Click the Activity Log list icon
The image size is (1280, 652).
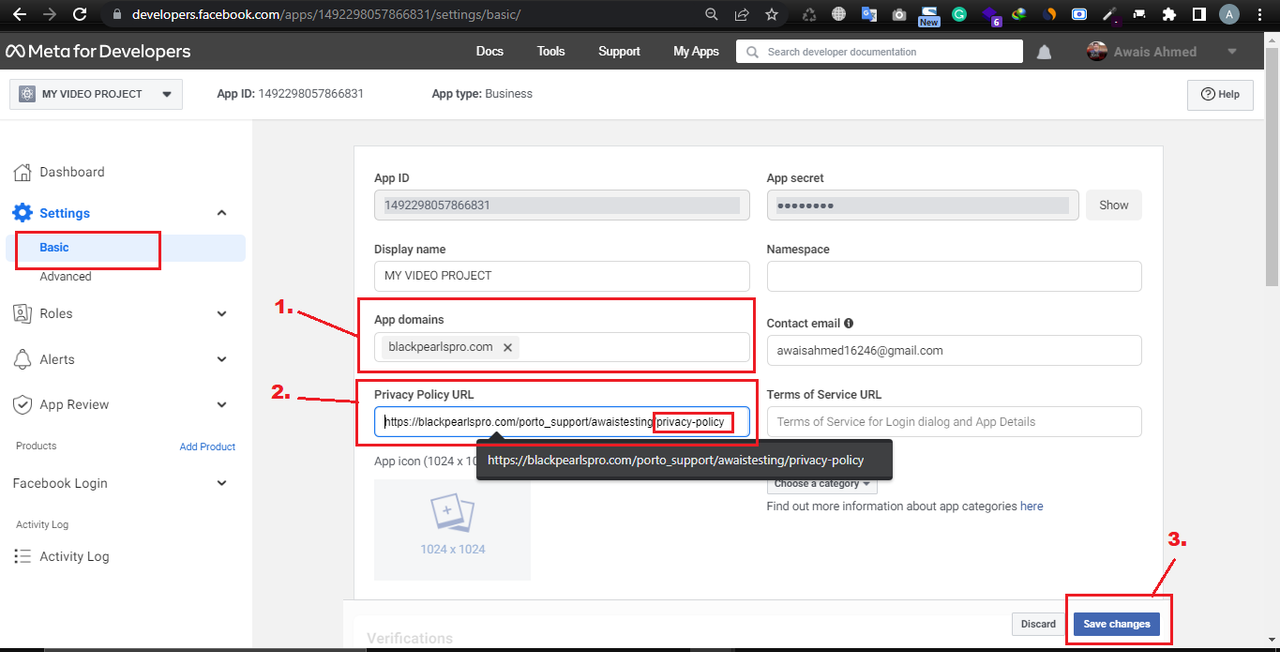(x=22, y=556)
